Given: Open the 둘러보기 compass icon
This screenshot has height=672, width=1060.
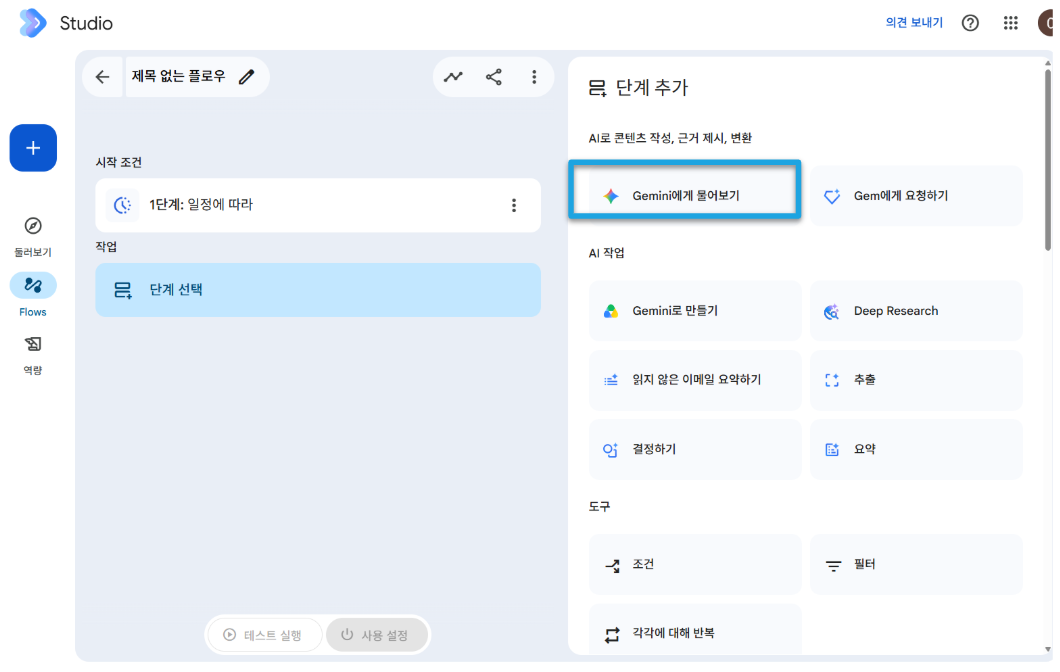Looking at the screenshot, I should pyautogui.click(x=33, y=226).
